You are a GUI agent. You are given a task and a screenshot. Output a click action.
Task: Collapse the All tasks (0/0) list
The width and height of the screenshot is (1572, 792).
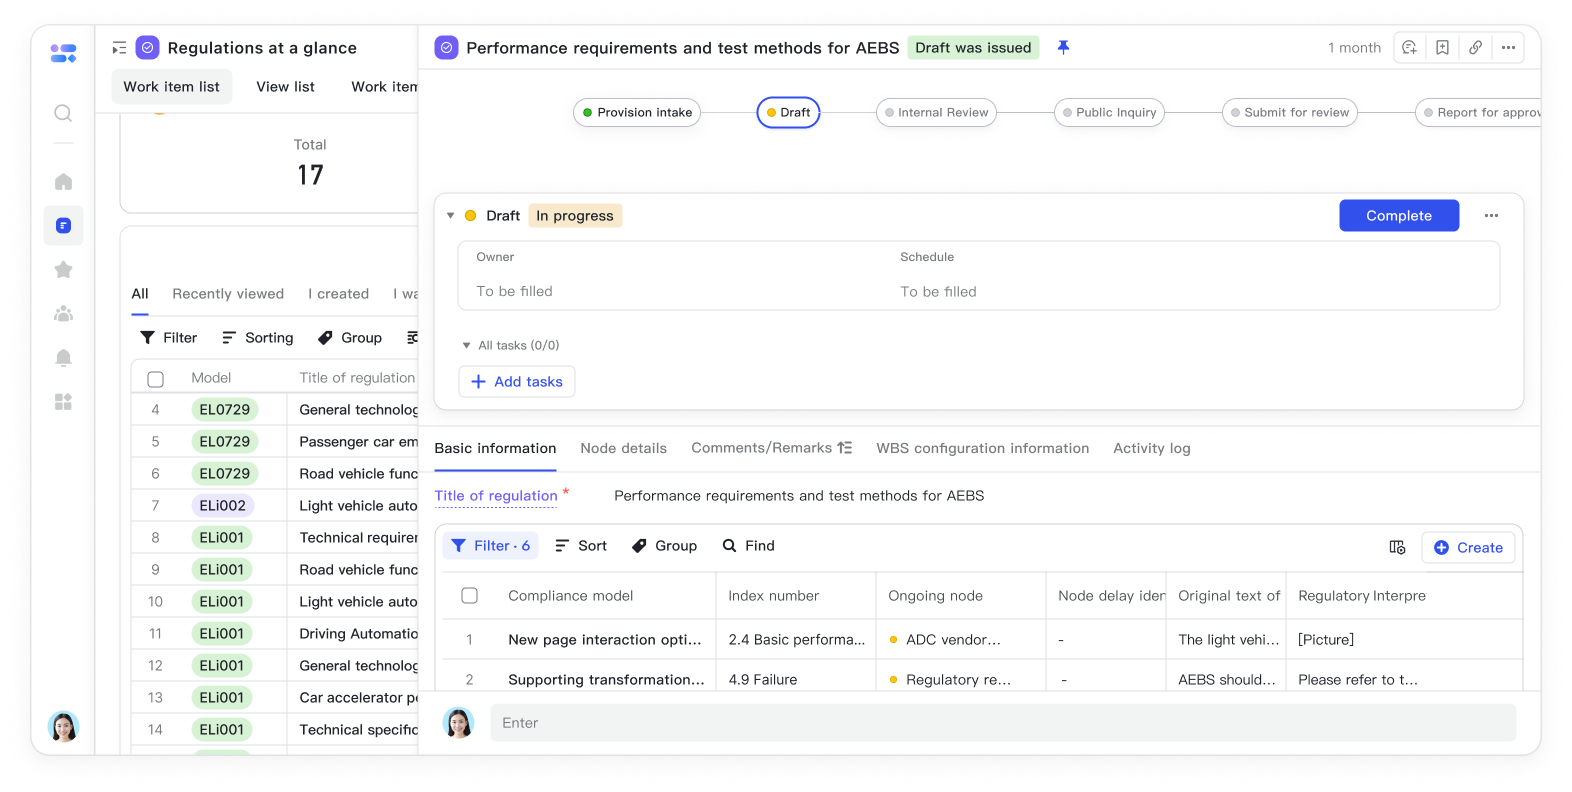466,346
